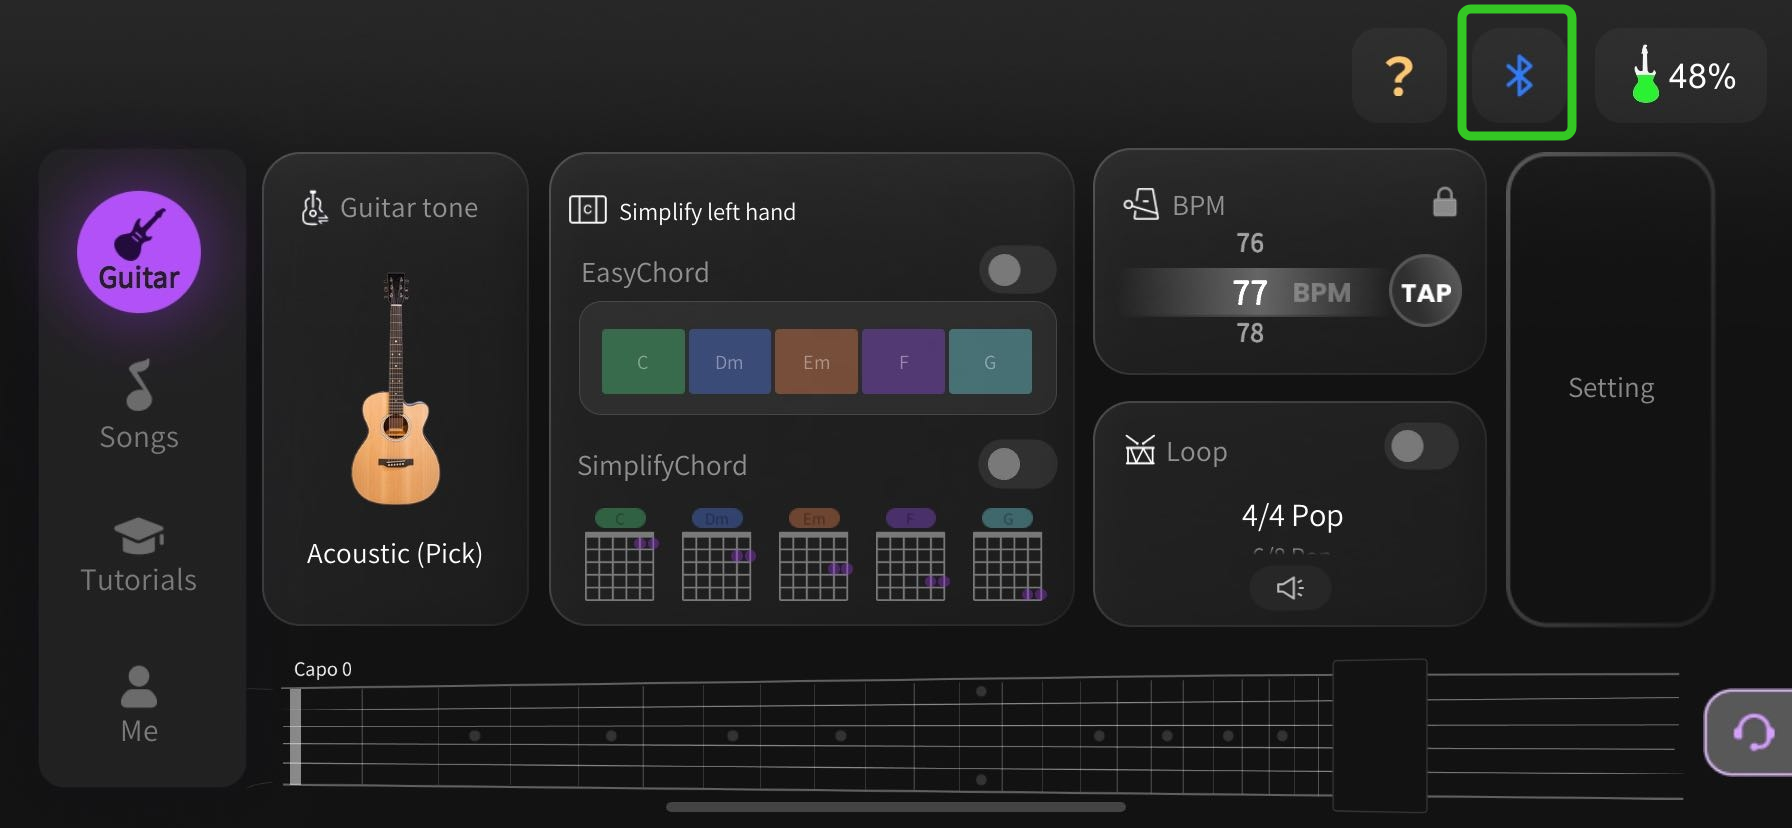This screenshot has width=1792, height=828.
Task: Check the guitar battery 48% indicator
Action: point(1681,75)
